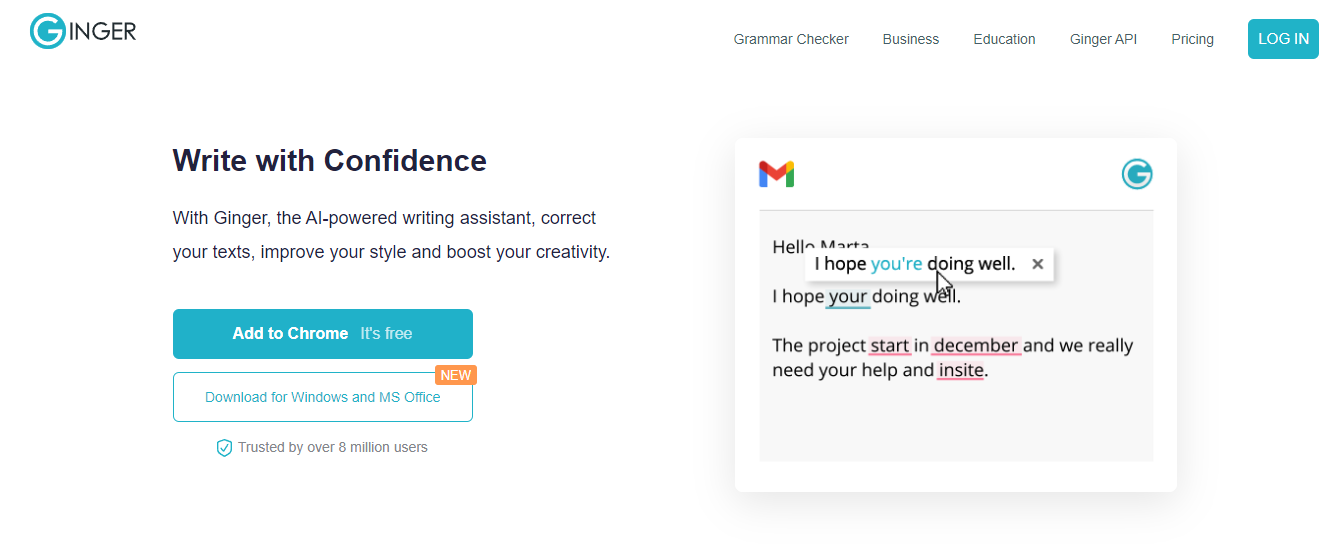Click the Ginger G icon in the demo card
Screen dimensions: 1337x546
[x=1137, y=174]
